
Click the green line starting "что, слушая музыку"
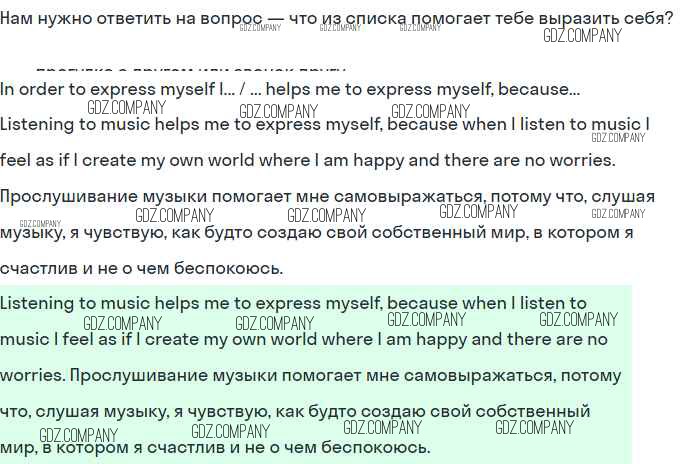pos(295,411)
